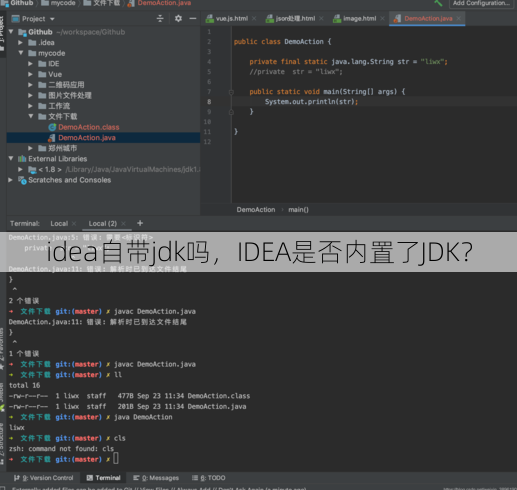517x490 pixels.
Task: Expand the 郑州城市 folder
Action: (x=30, y=148)
